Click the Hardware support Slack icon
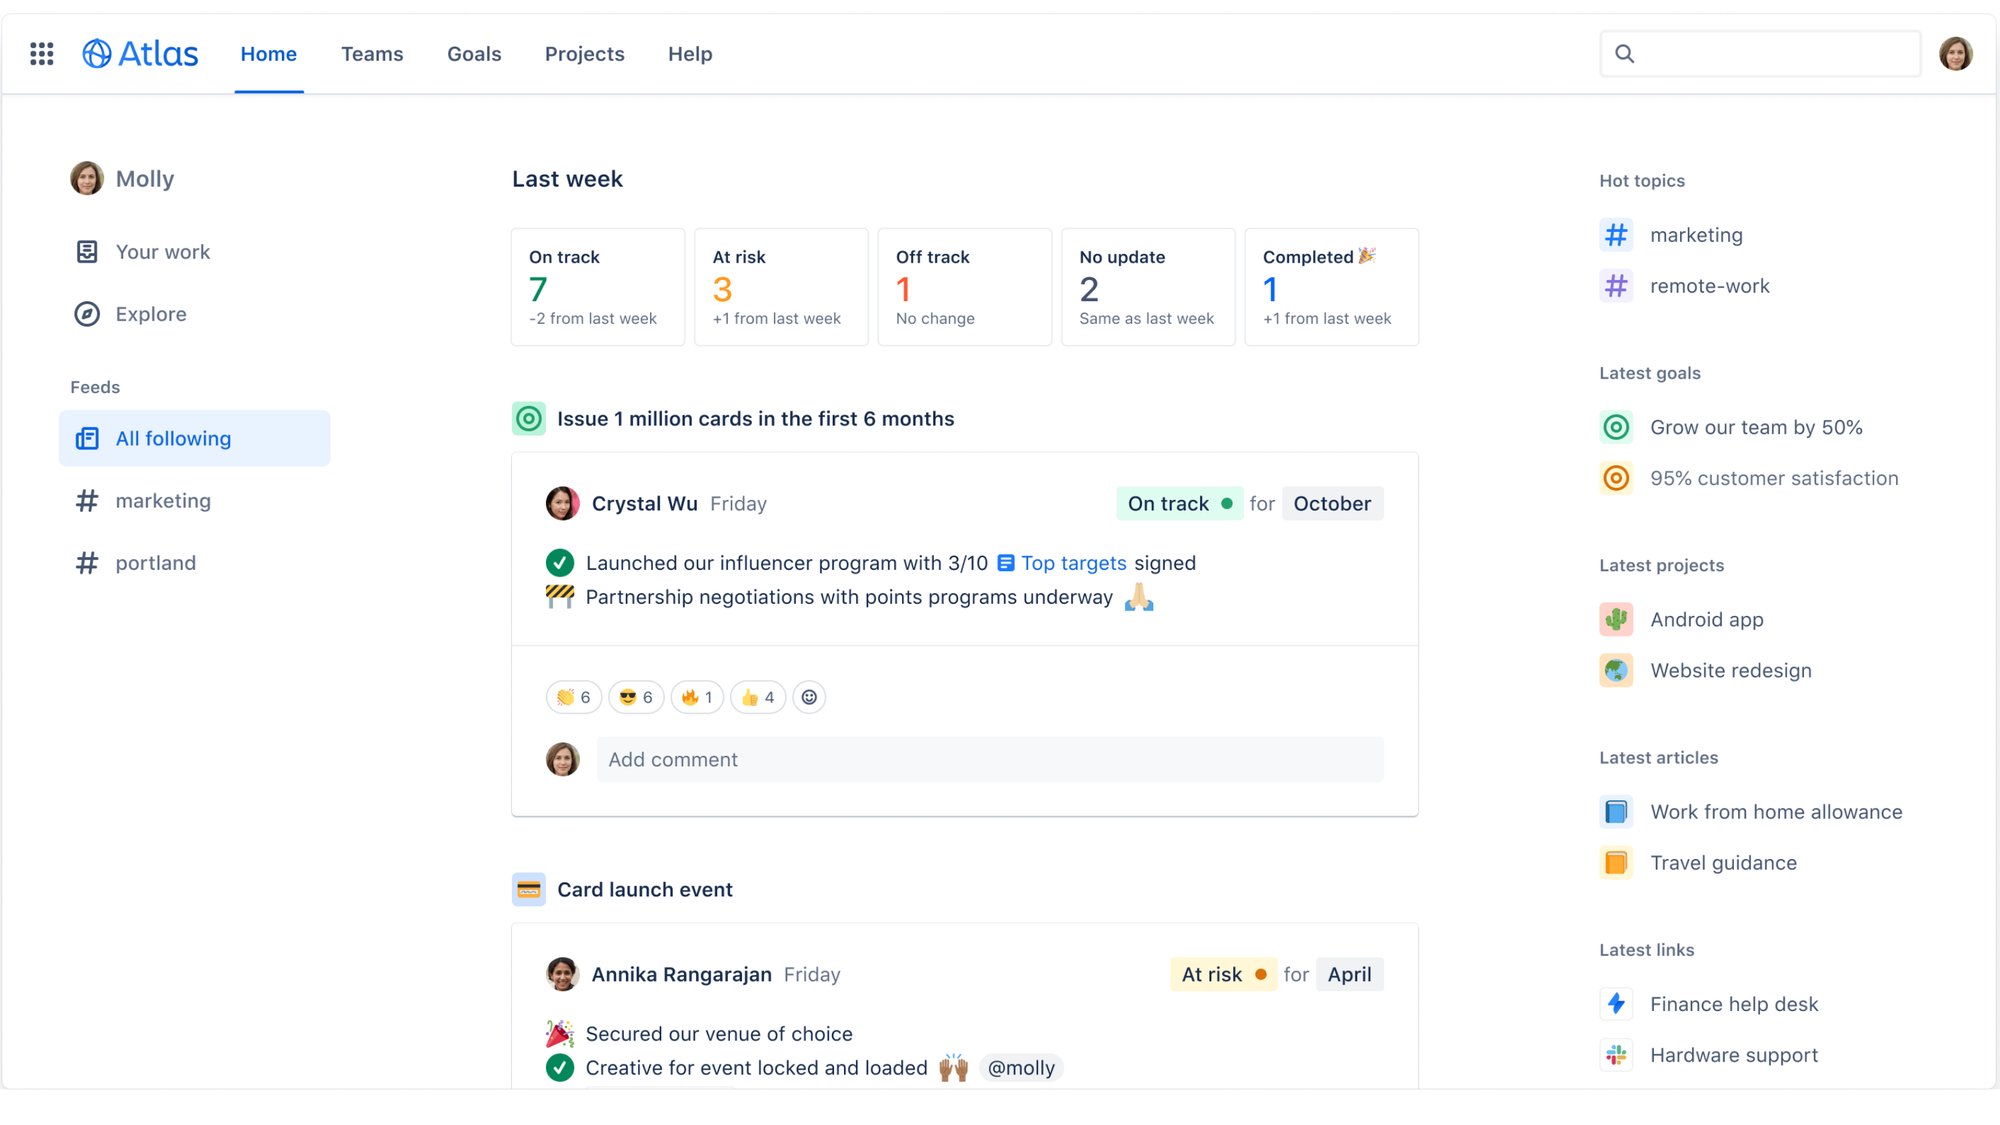 tap(1616, 1055)
